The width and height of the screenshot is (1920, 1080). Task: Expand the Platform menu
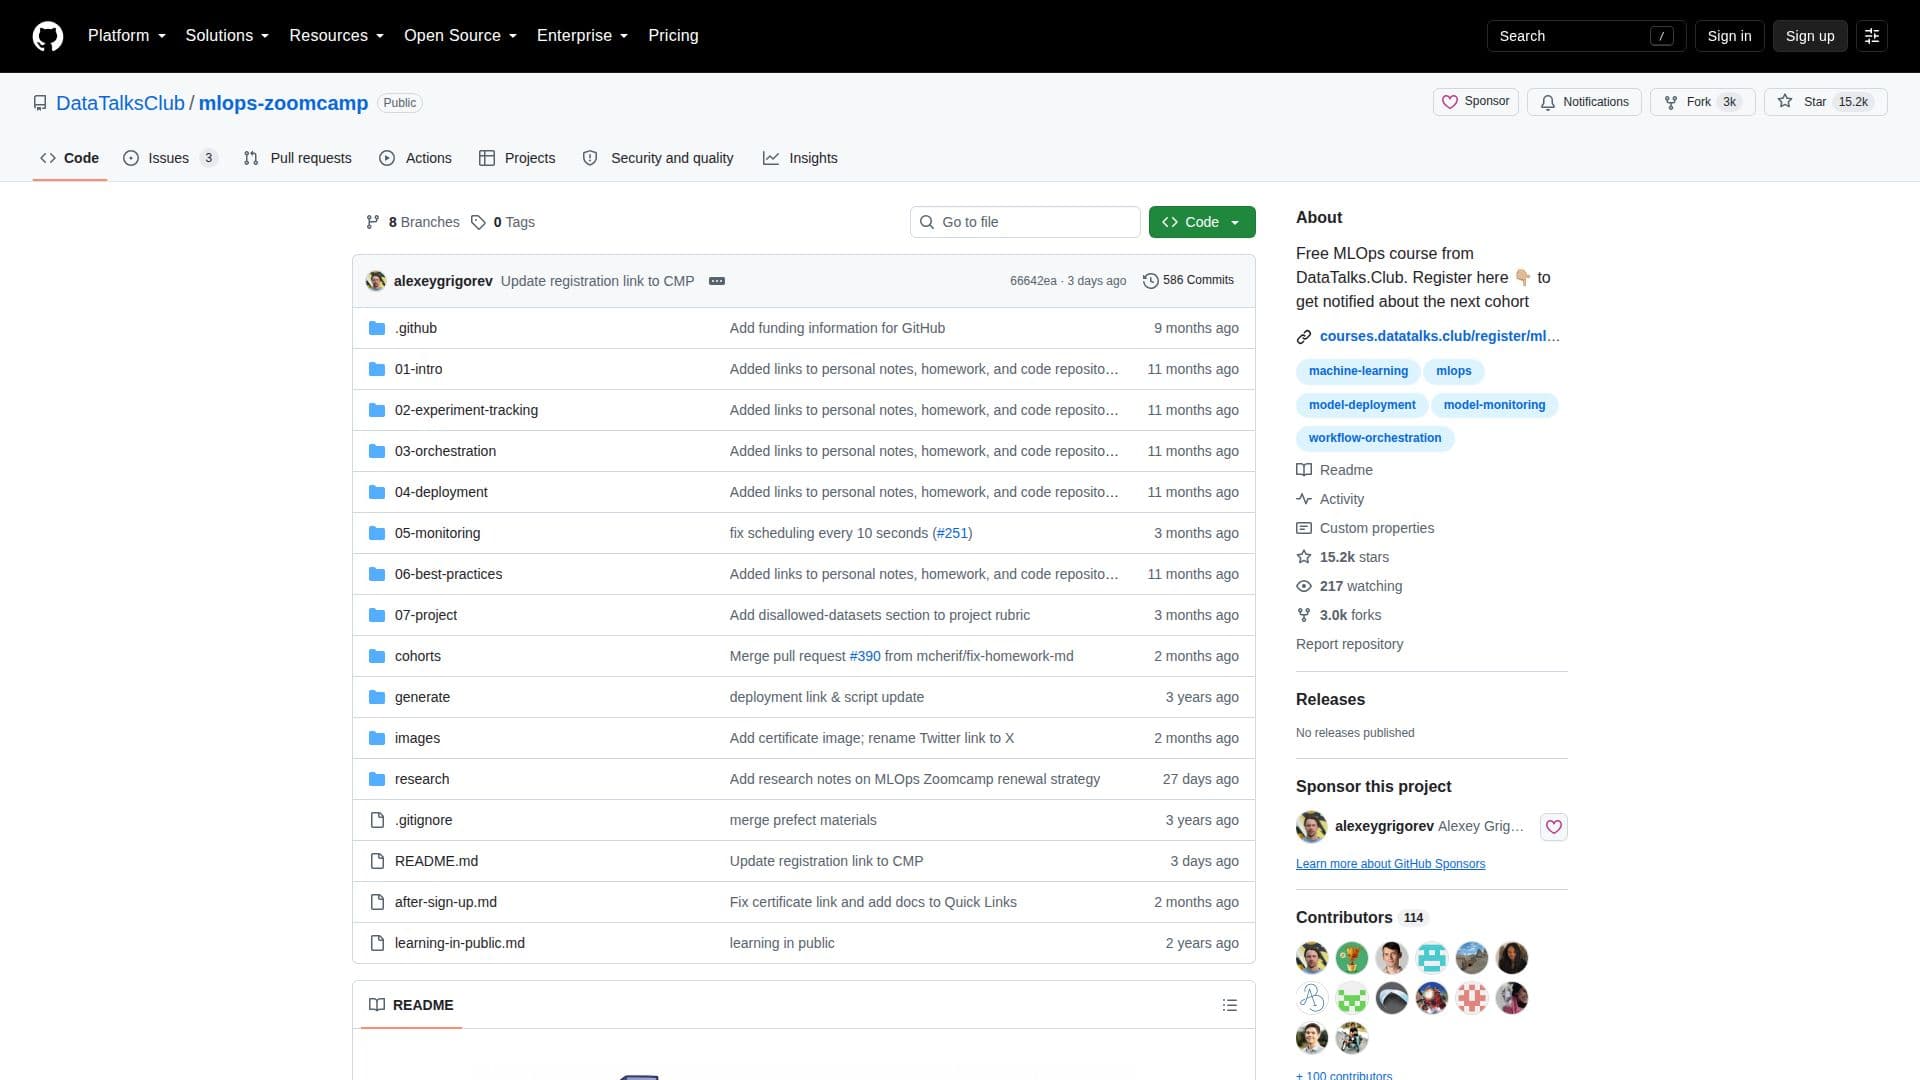pyautogui.click(x=127, y=36)
